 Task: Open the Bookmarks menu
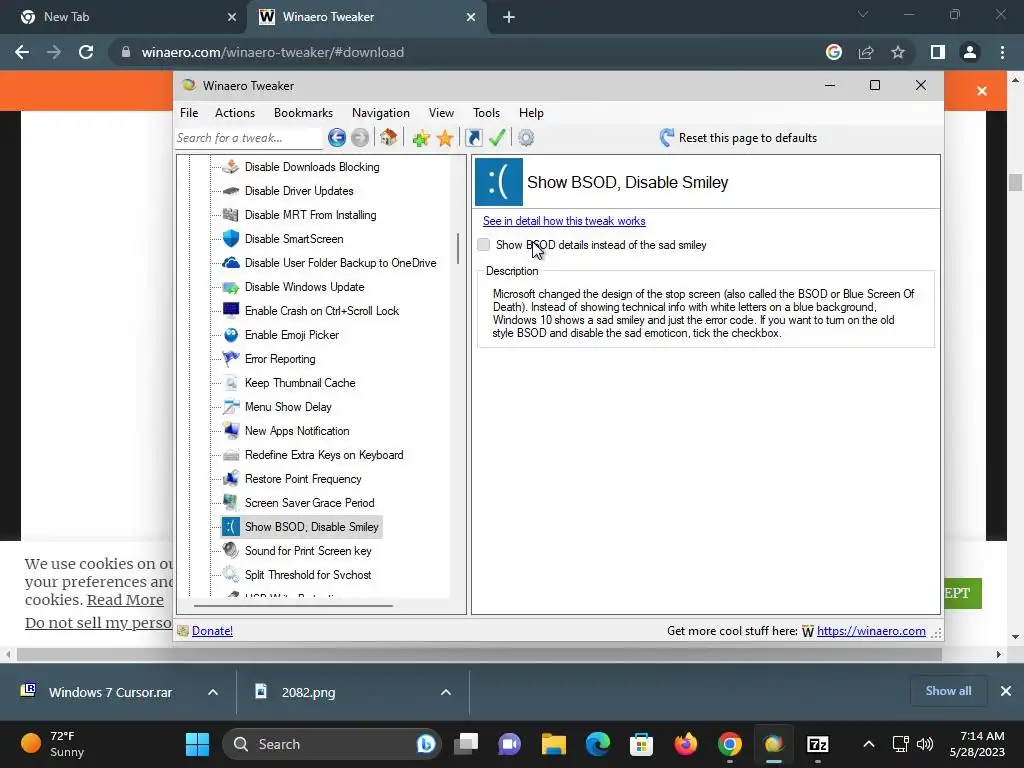[x=303, y=113]
